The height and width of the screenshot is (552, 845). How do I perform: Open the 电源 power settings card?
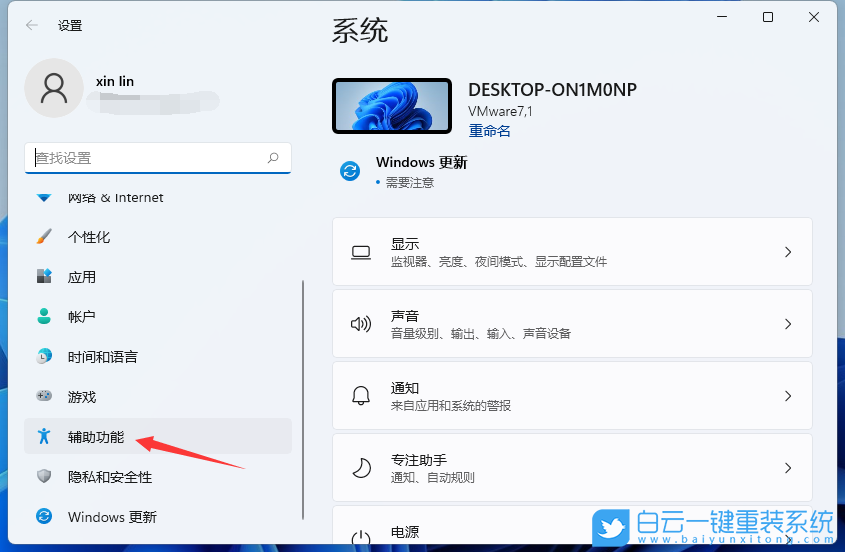(572, 526)
